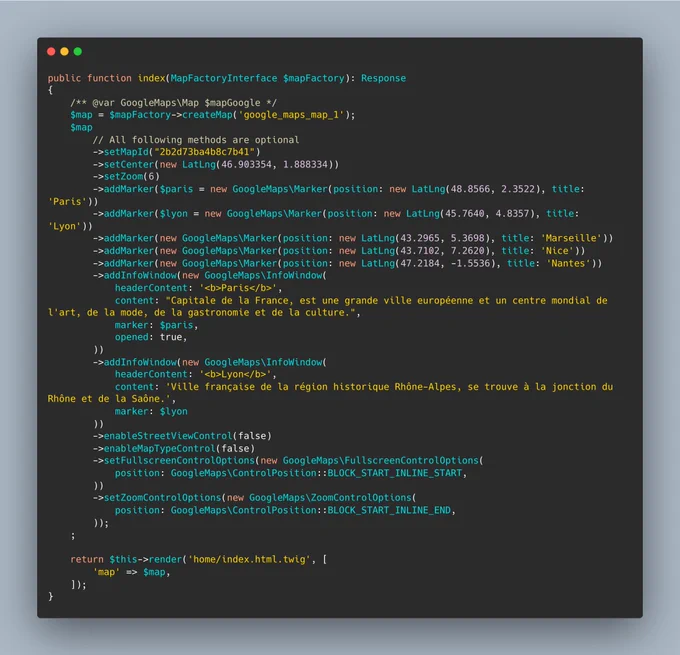Click the yellow minimize dot

click(x=64, y=52)
